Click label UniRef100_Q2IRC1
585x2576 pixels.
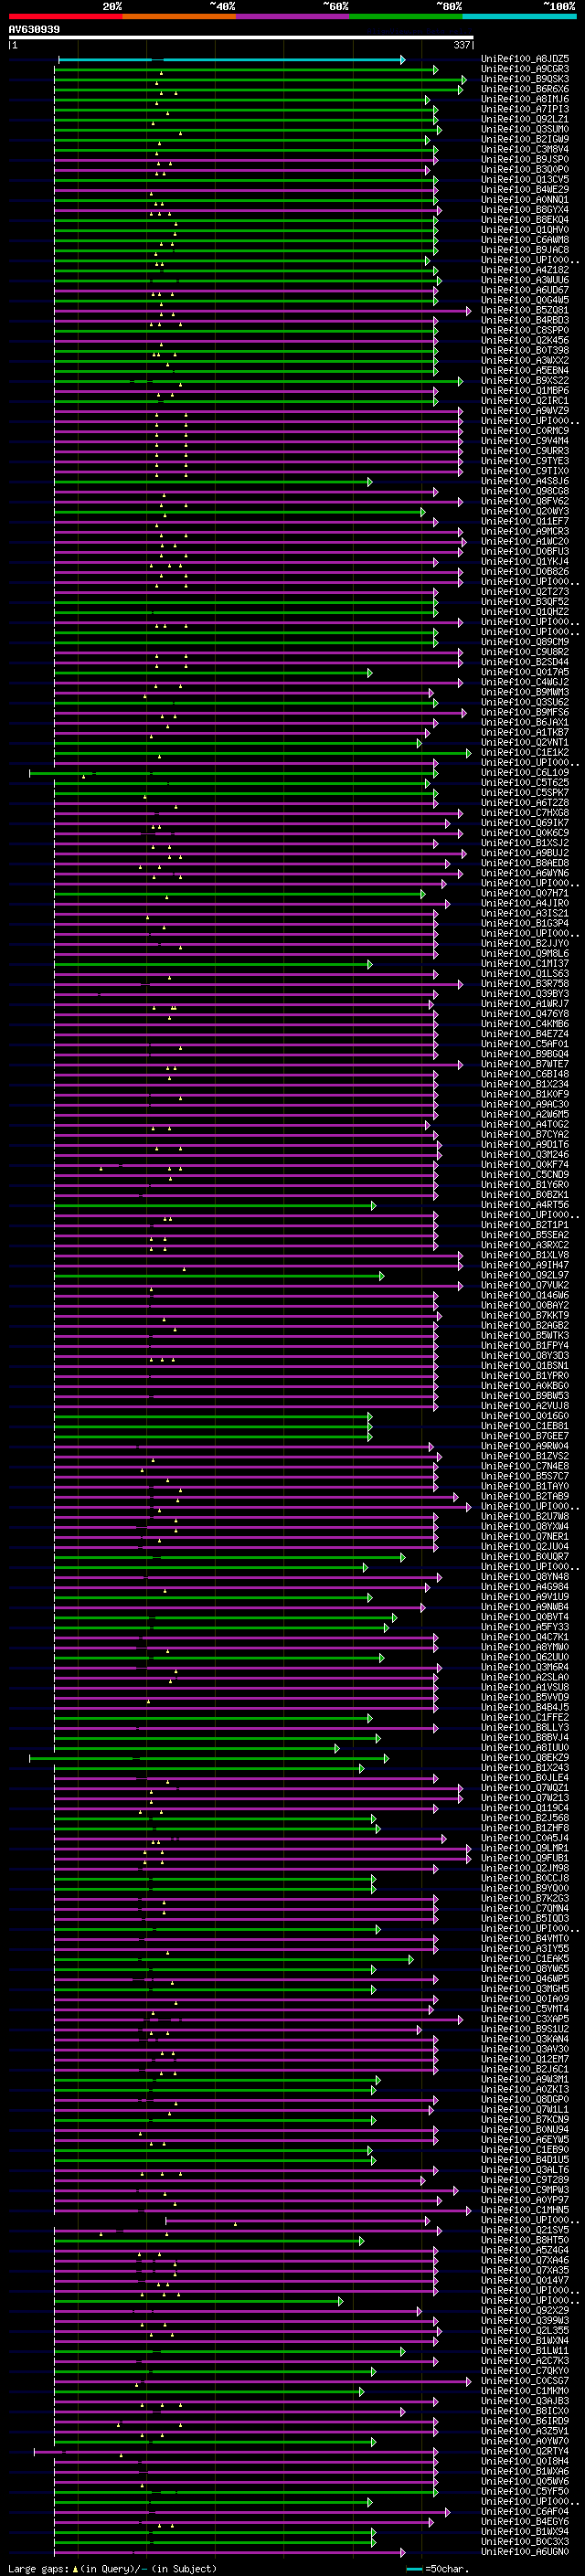(525, 401)
